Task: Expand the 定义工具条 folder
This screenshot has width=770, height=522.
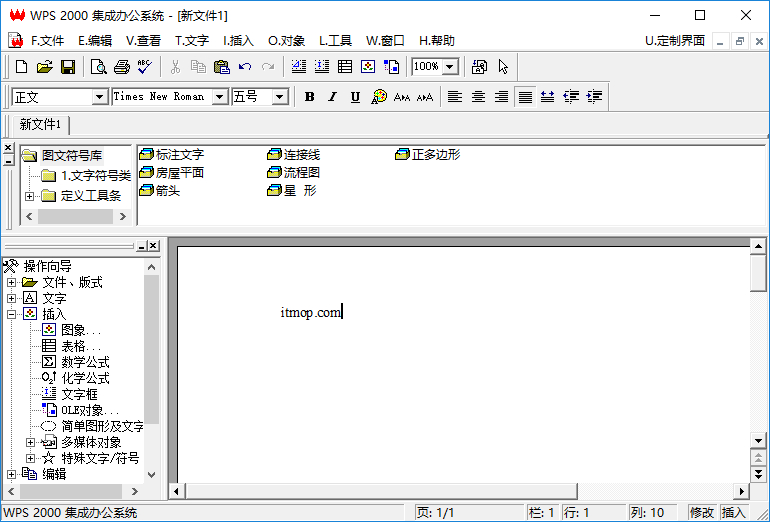Action: 29,196
